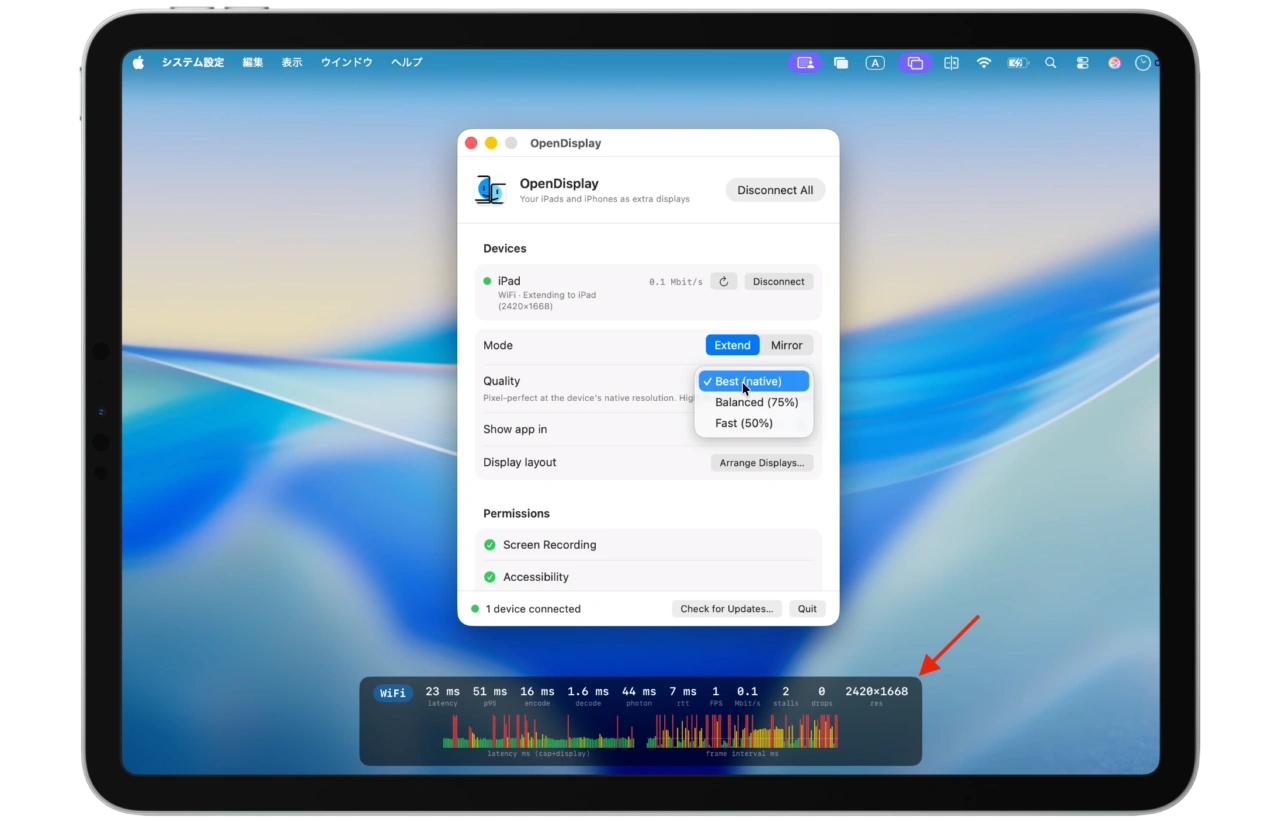Click the Accessibility permission row
1280x822 pixels.
[648, 577]
